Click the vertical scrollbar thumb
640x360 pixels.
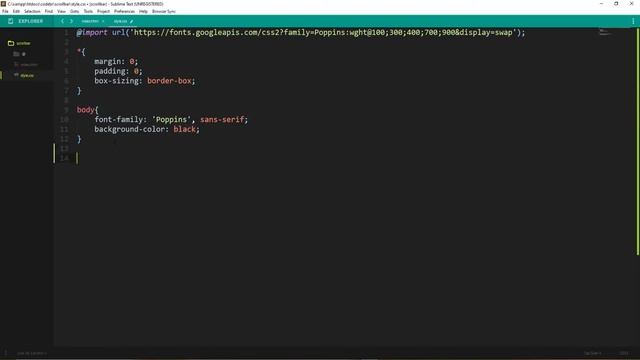point(638,141)
